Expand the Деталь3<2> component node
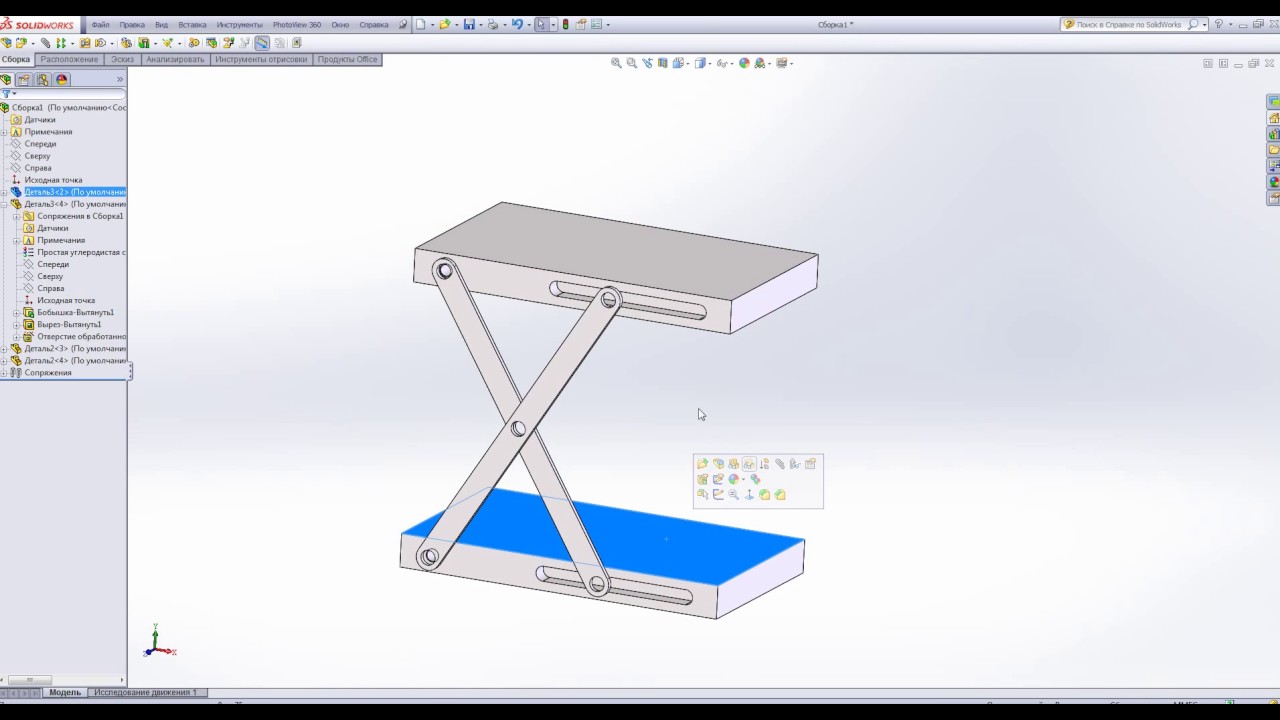The height and width of the screenshot is (720, 1280). (4, 192)
